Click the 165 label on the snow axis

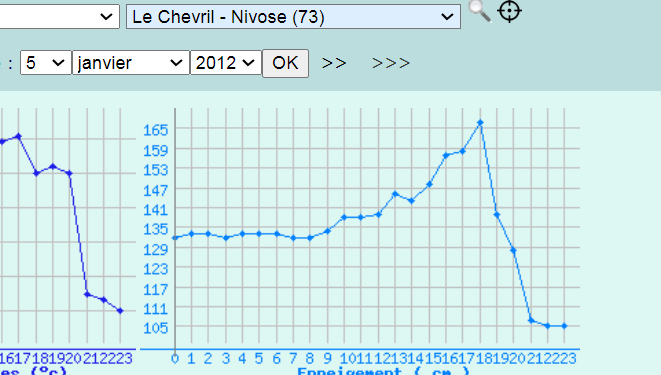[x=156, y=130]
